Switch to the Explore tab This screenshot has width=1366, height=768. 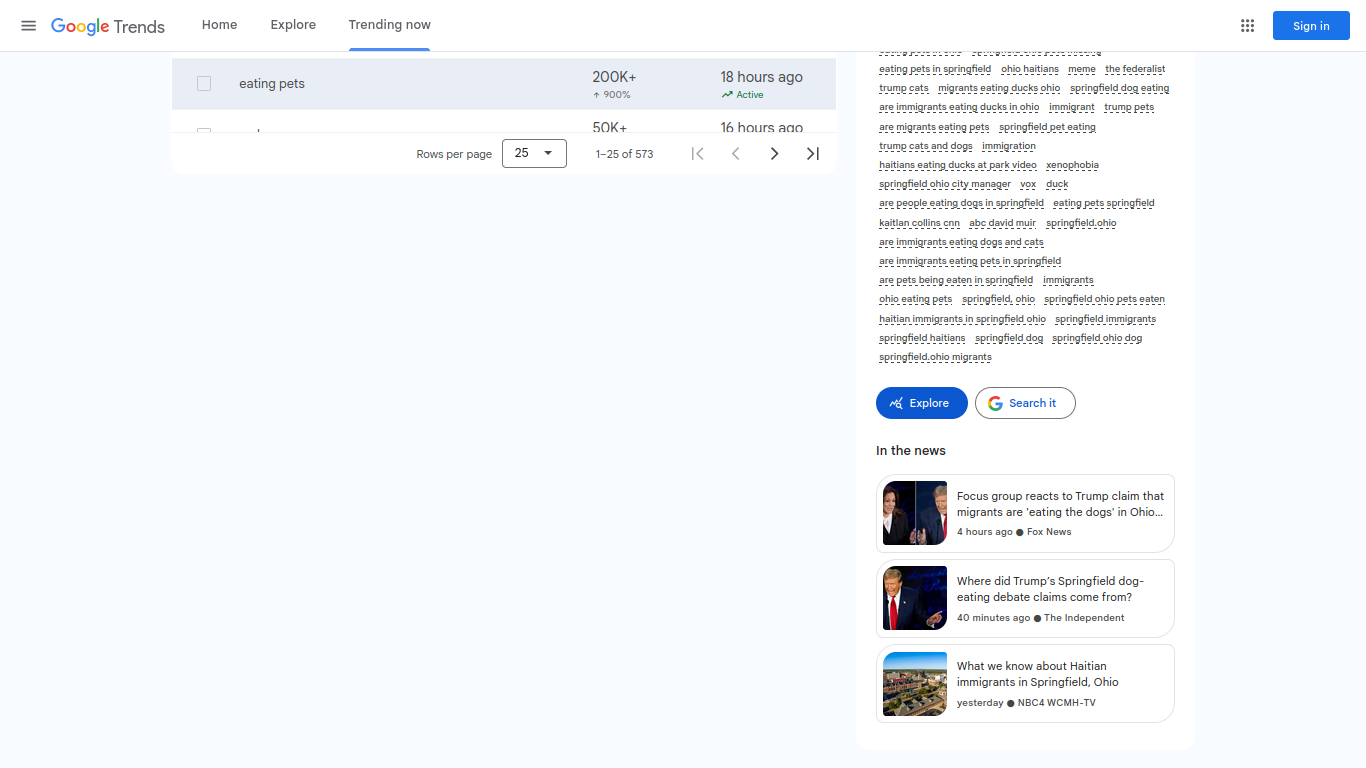coord(293,25)
